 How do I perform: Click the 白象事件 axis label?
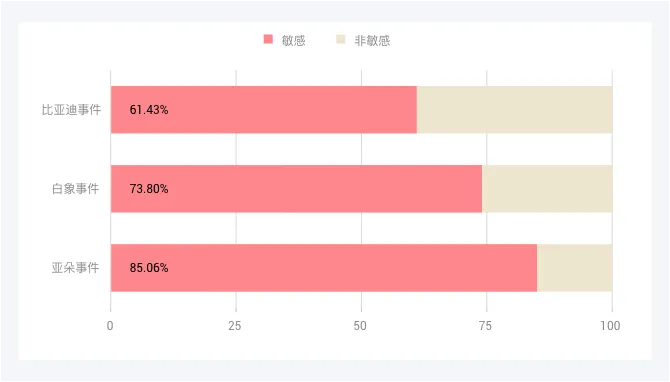pyautogui.click(x=76, y=189)
